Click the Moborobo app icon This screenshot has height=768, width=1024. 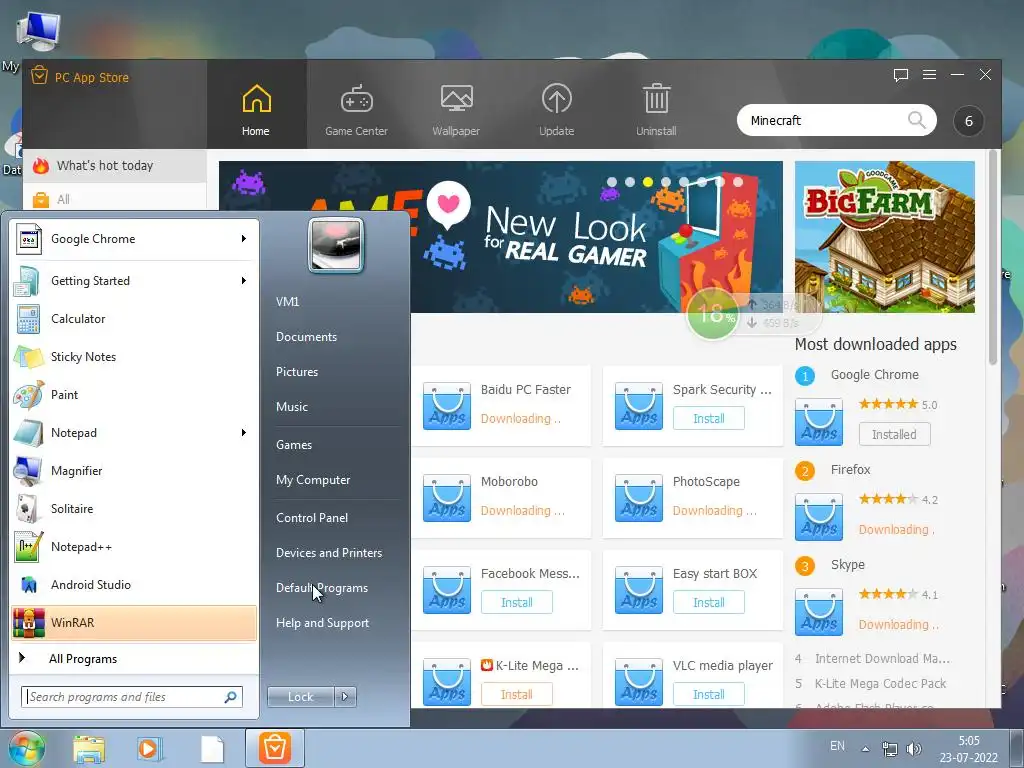[x=447, y=498]
